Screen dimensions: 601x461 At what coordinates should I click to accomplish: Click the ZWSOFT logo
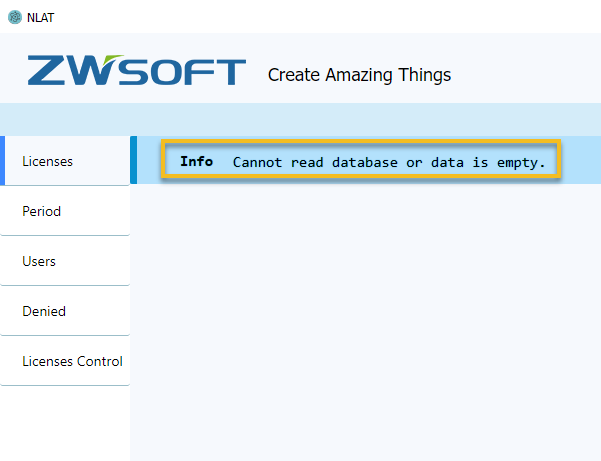136,70
